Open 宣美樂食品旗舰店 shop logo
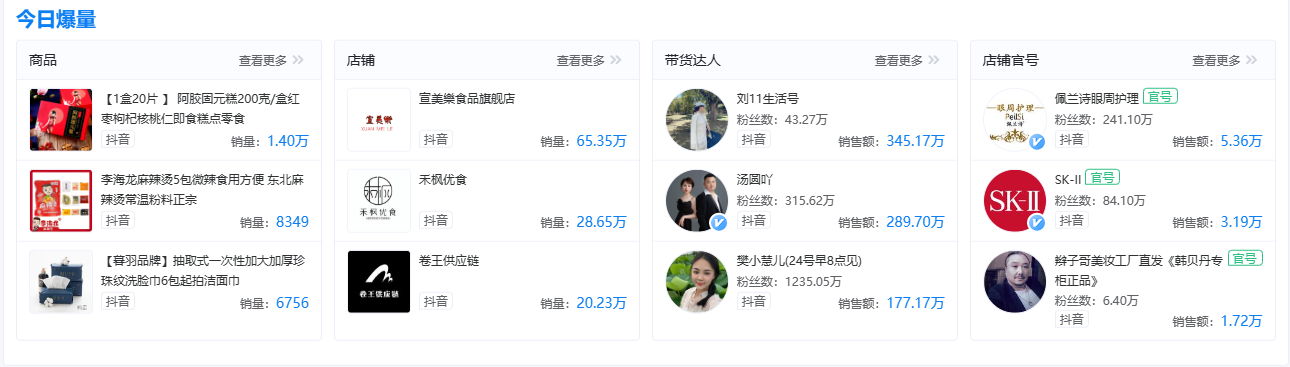 point(379,120)
